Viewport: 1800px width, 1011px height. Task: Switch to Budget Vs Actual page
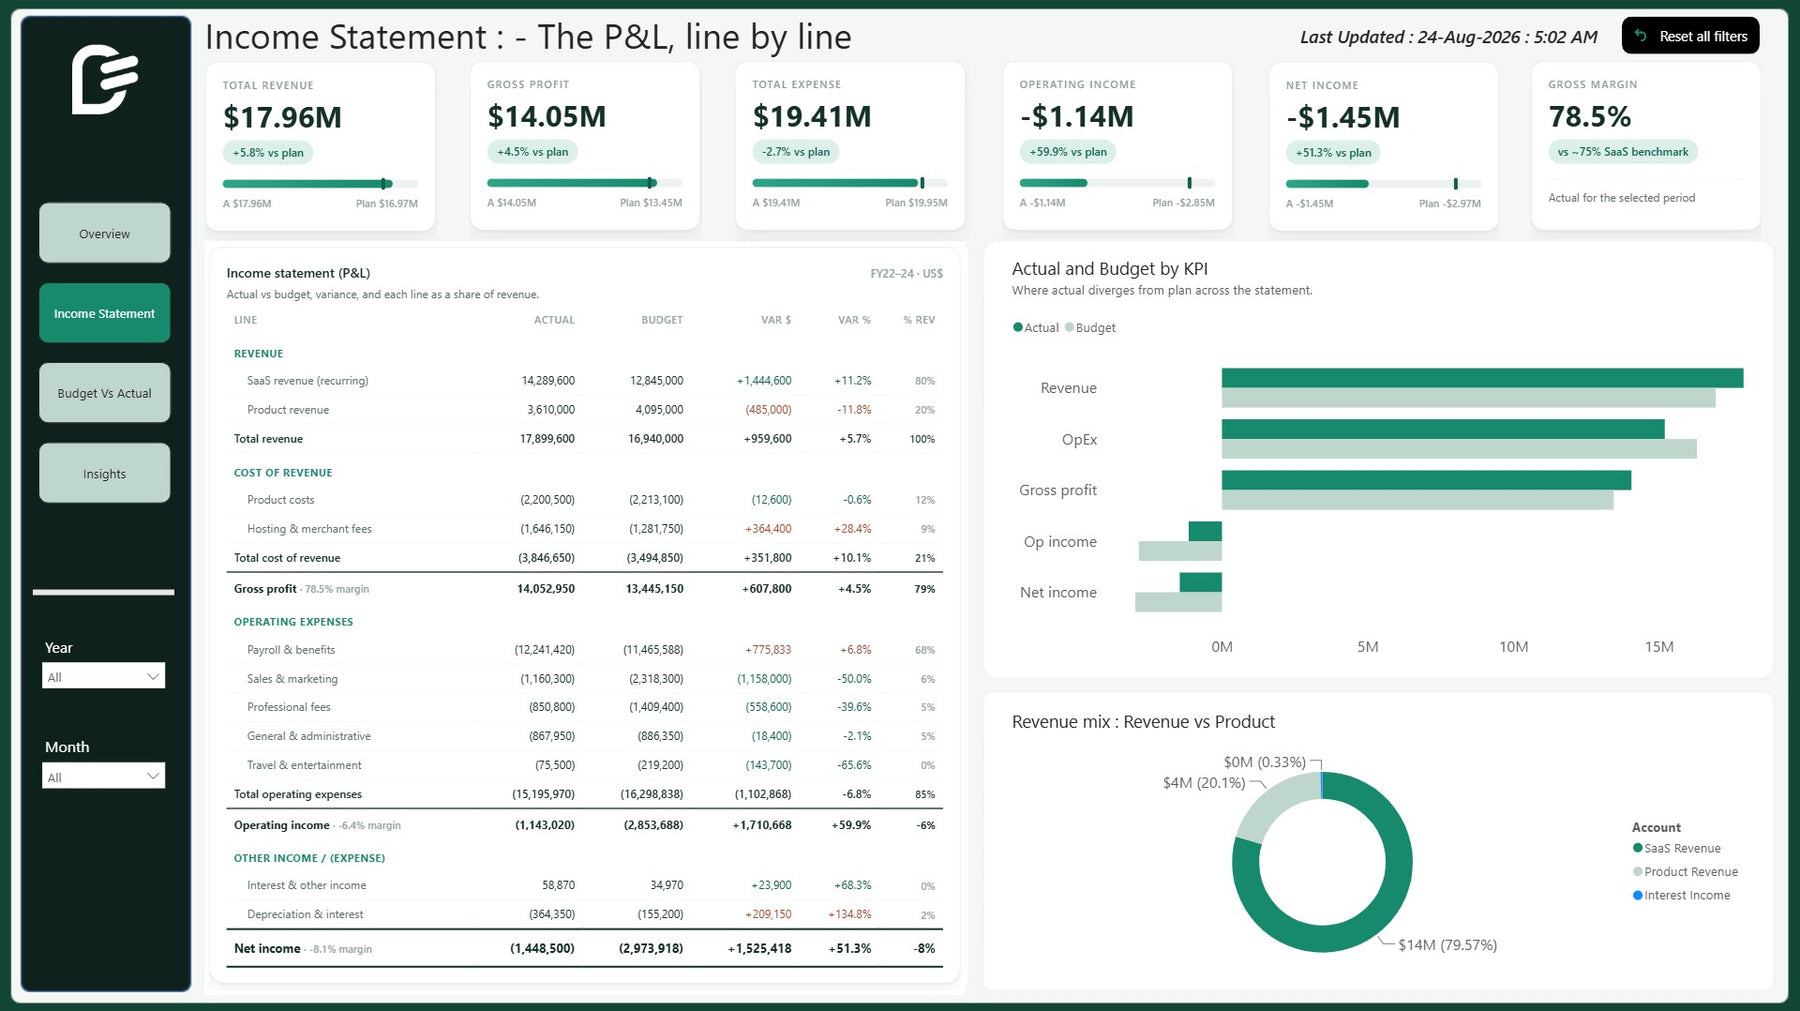coord(104,393)
